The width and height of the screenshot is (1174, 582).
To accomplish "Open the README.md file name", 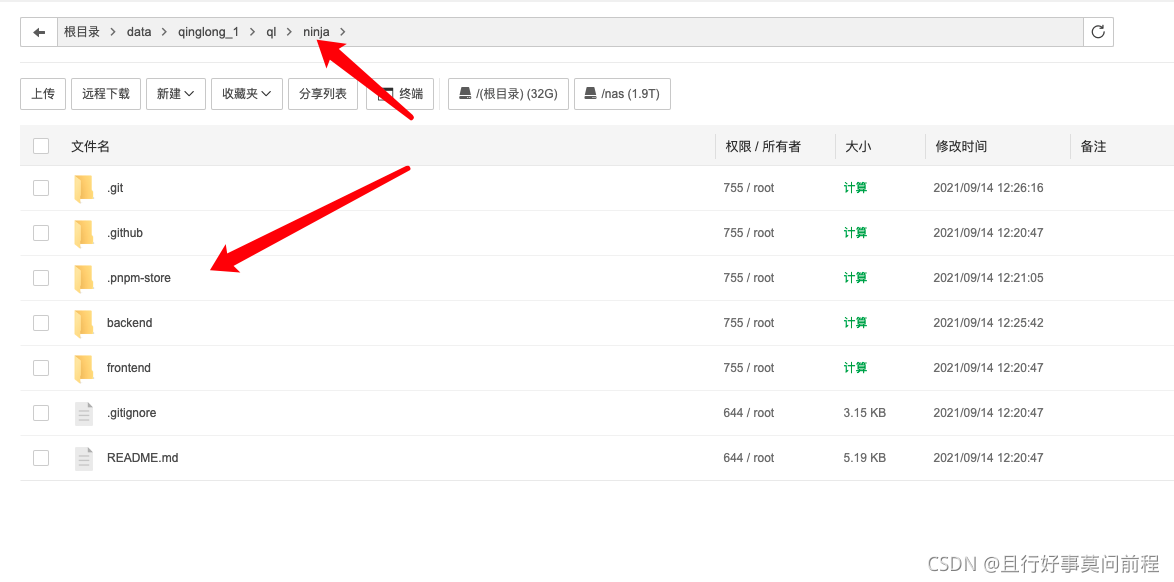I will [x=142, y=458].
